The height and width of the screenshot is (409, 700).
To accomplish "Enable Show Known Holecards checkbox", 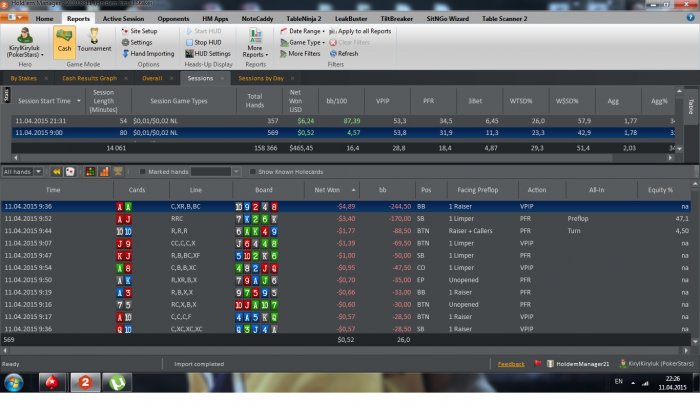I will tap(253, 171).
